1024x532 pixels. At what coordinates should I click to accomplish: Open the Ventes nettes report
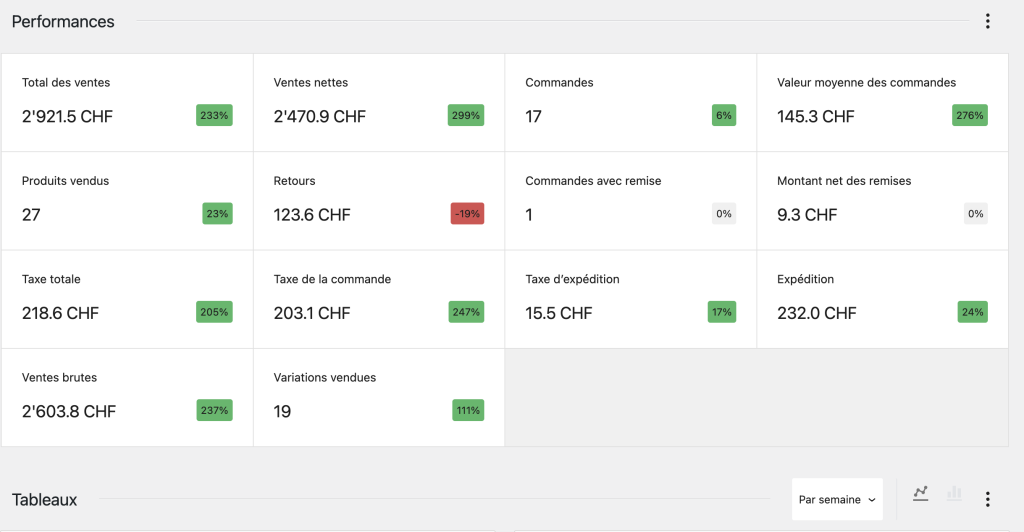click(x=379, y=102)
